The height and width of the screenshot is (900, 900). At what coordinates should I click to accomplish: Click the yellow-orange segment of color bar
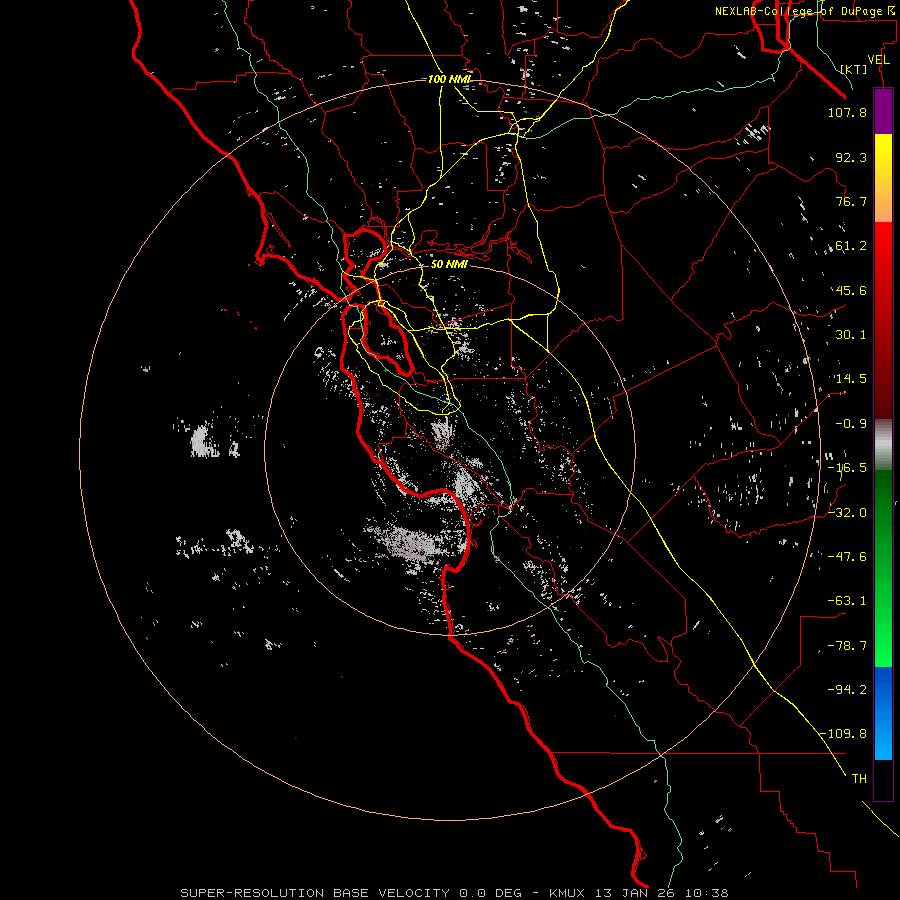(883, 178)
